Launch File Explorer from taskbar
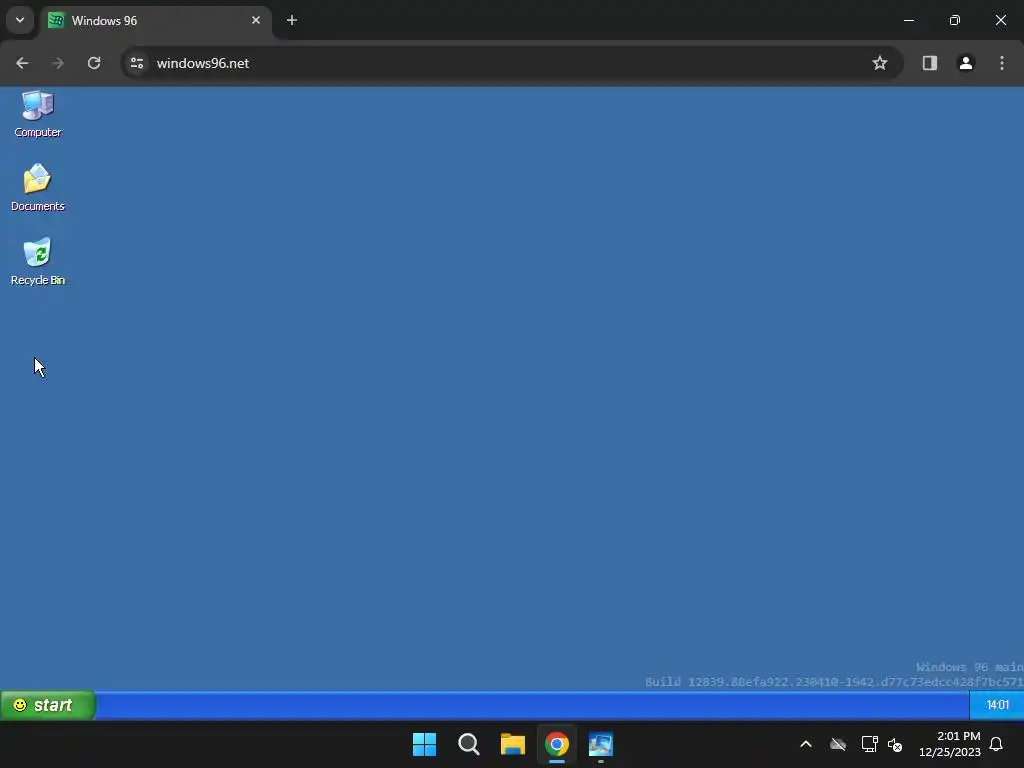This screenshot has height=768, width=1024. pyautogui.click(x=513, y=744)
